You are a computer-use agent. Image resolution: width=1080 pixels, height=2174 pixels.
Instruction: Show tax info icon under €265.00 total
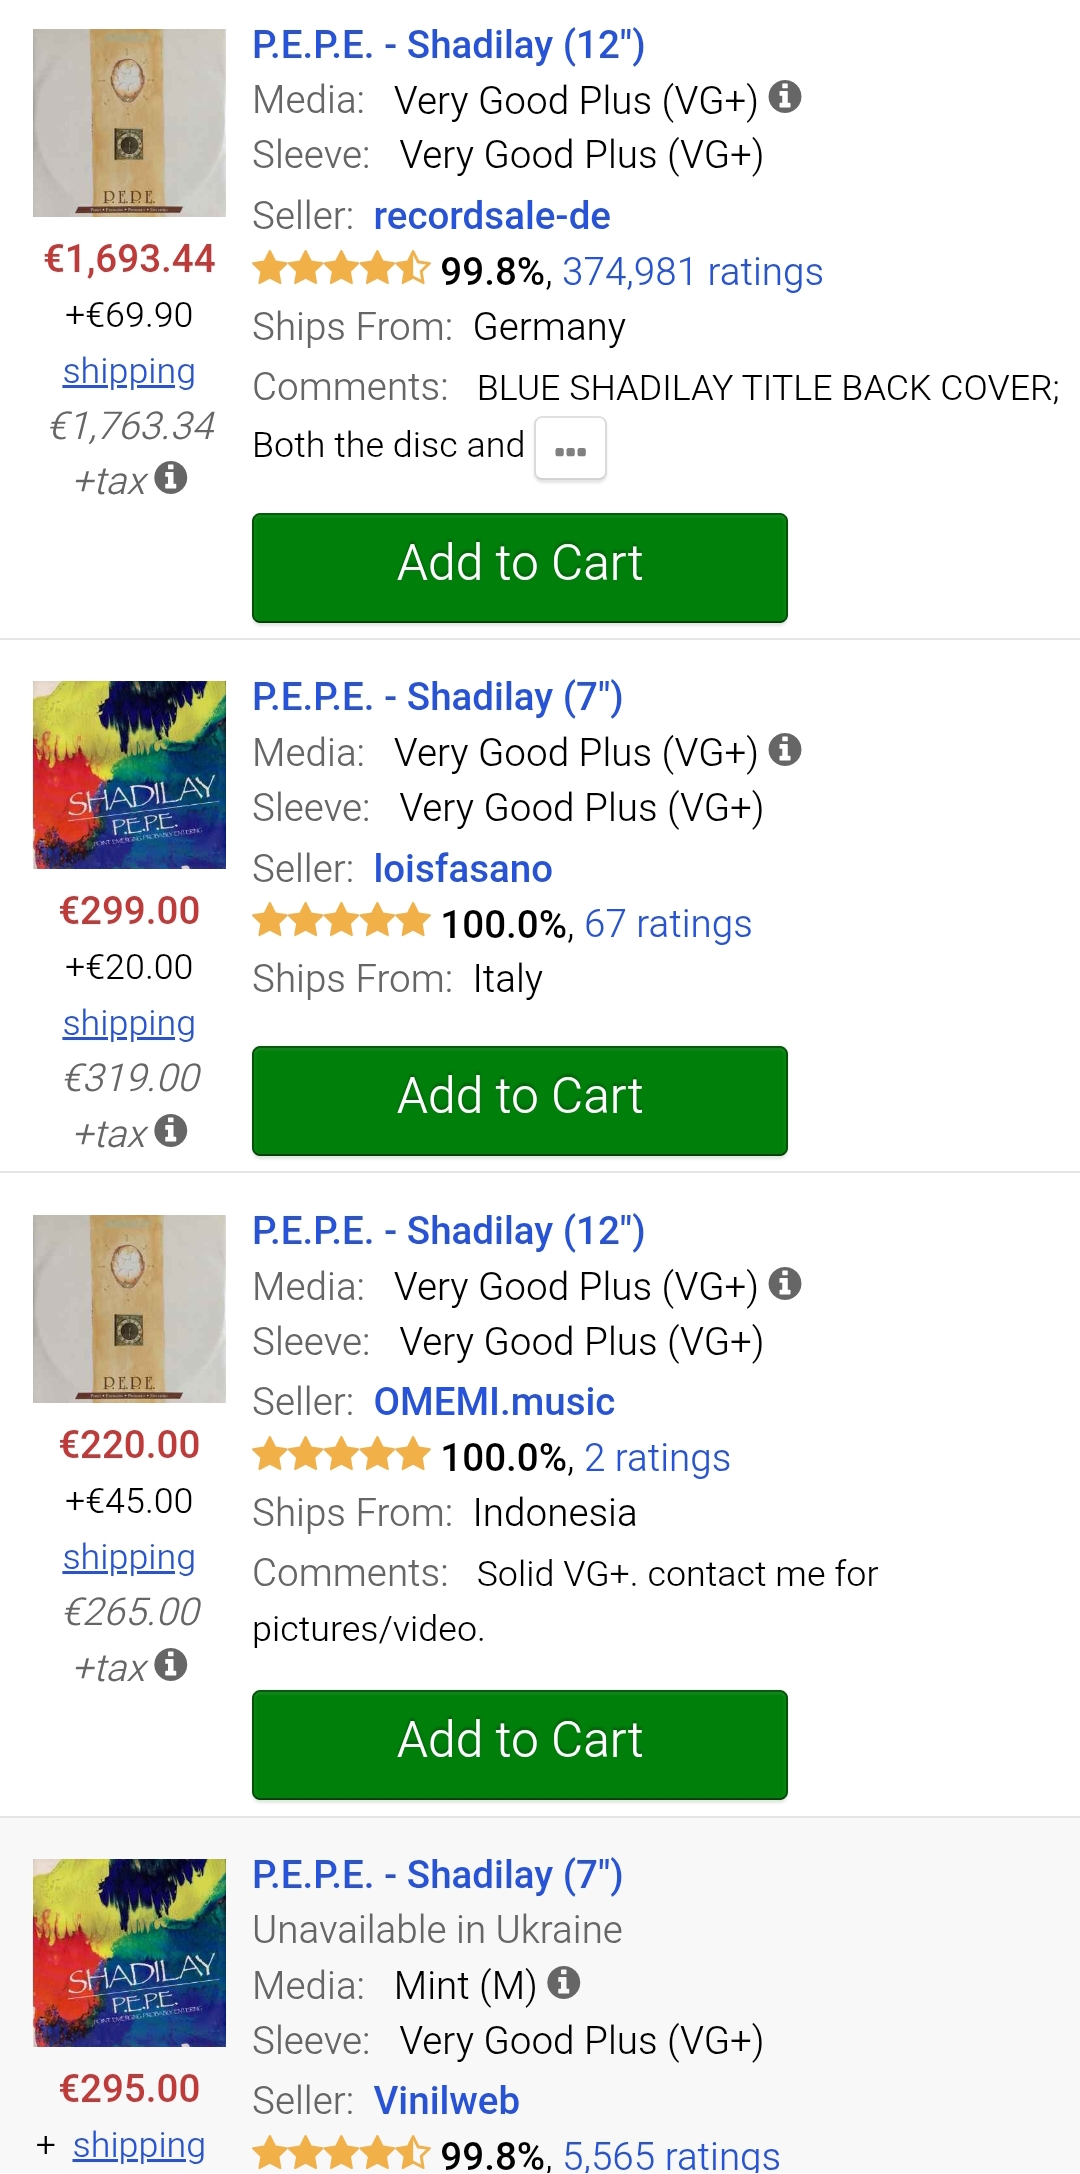(171, 1665)
